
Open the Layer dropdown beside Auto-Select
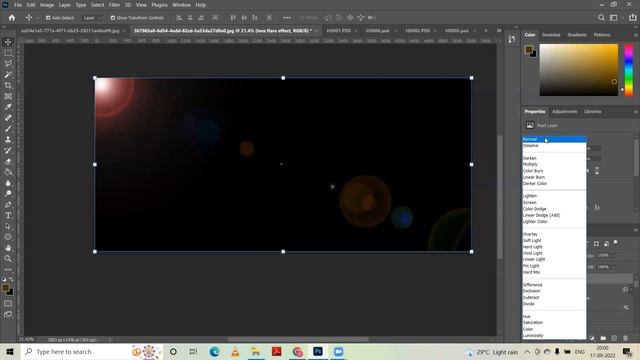92,18
